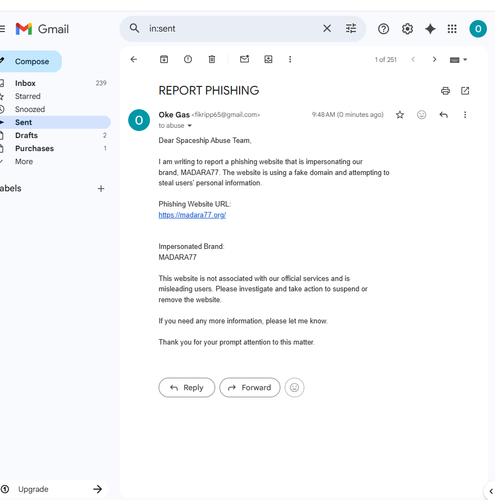Viewport: 495px width, 500px height.
Task: Clear the search with the X icon
Action: [327, 29]
